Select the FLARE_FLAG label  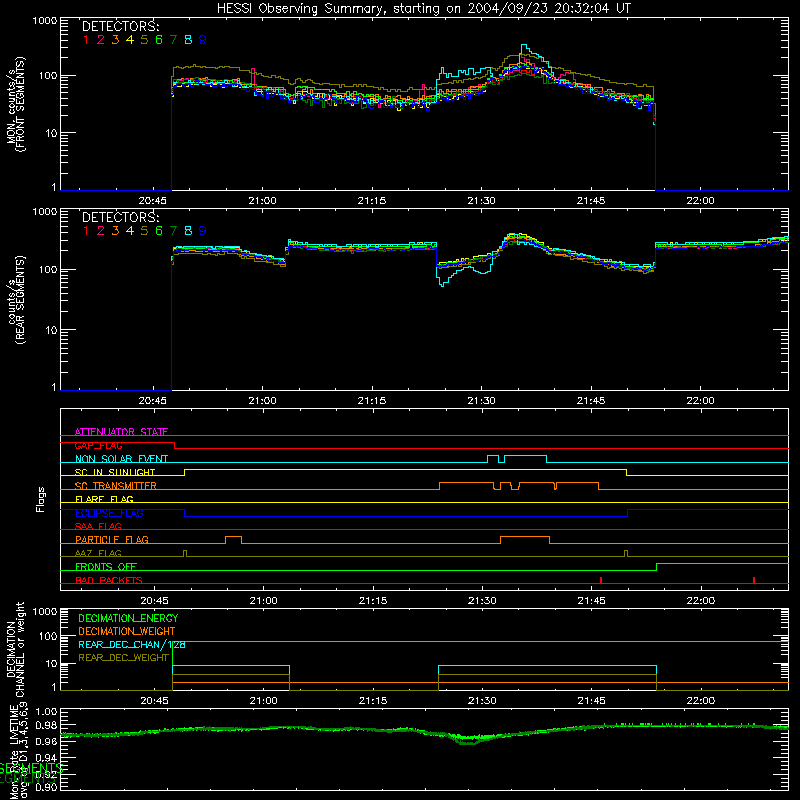coord(104,499)
